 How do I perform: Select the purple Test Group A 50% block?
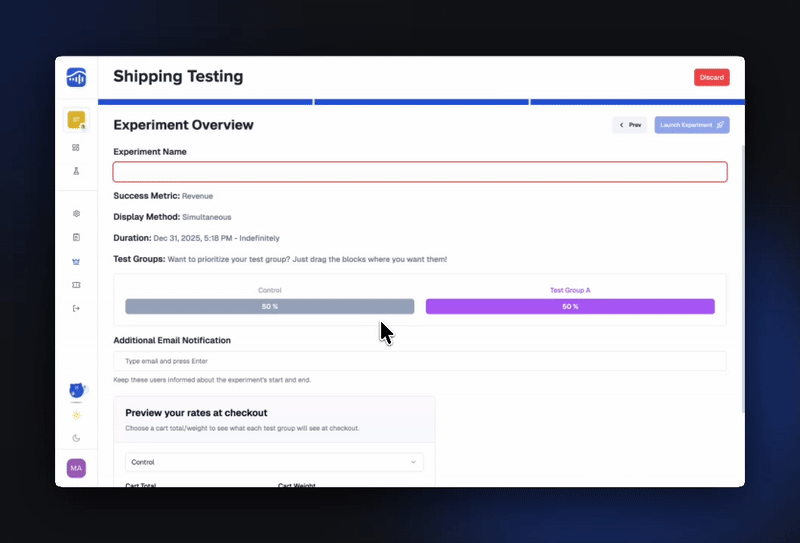point(570,306)
